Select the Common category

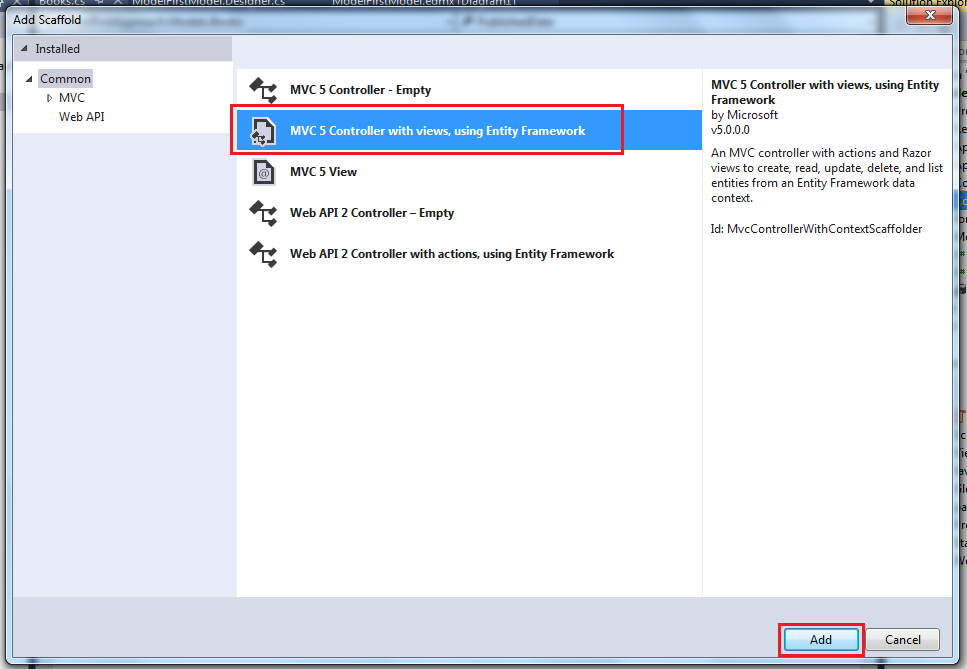click(65, 79)
